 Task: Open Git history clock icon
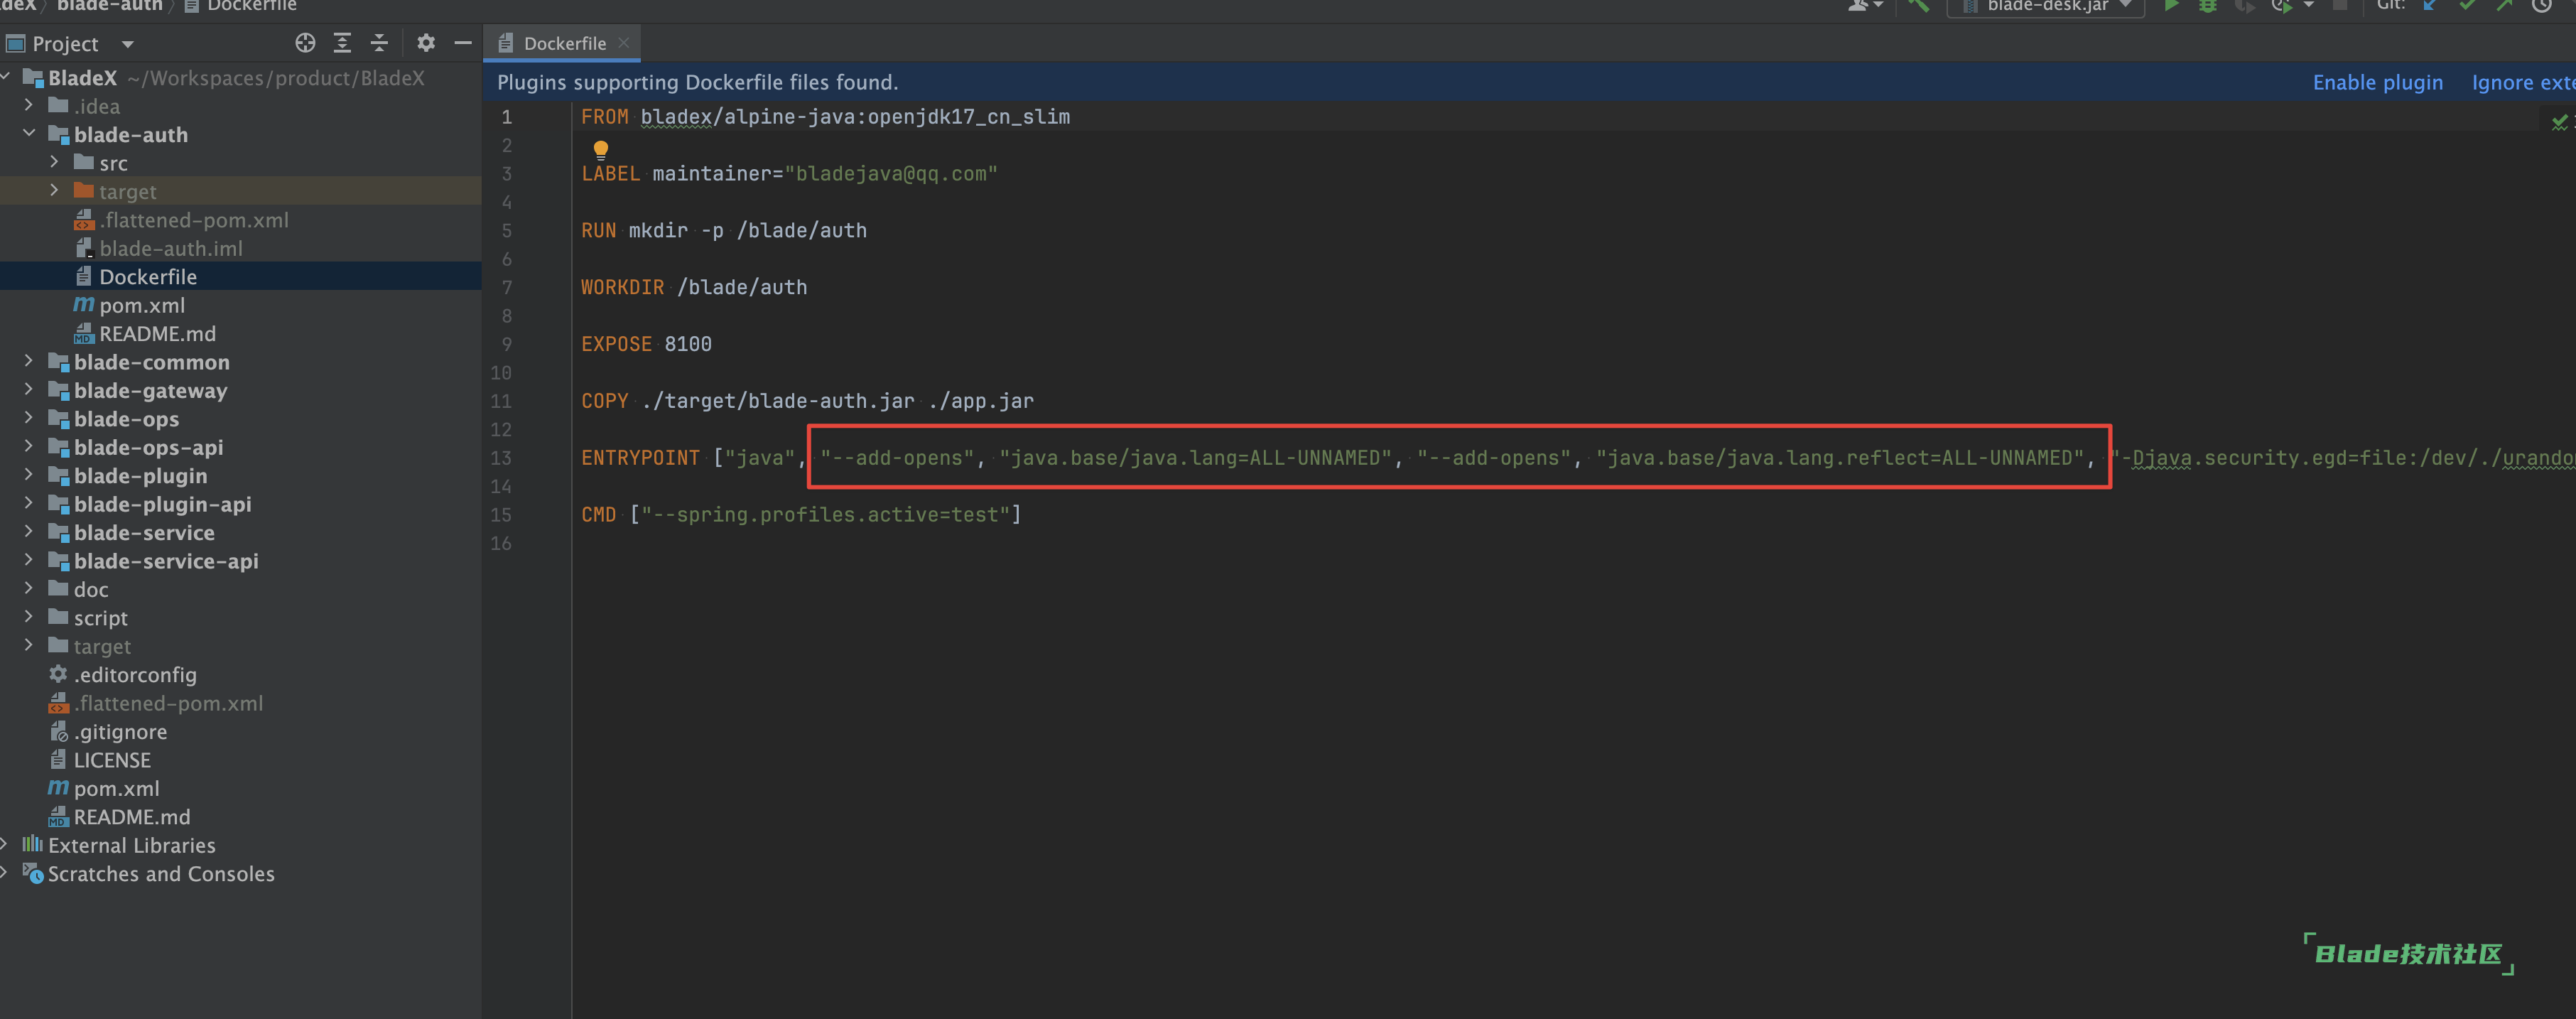[x=2541, y=6]
